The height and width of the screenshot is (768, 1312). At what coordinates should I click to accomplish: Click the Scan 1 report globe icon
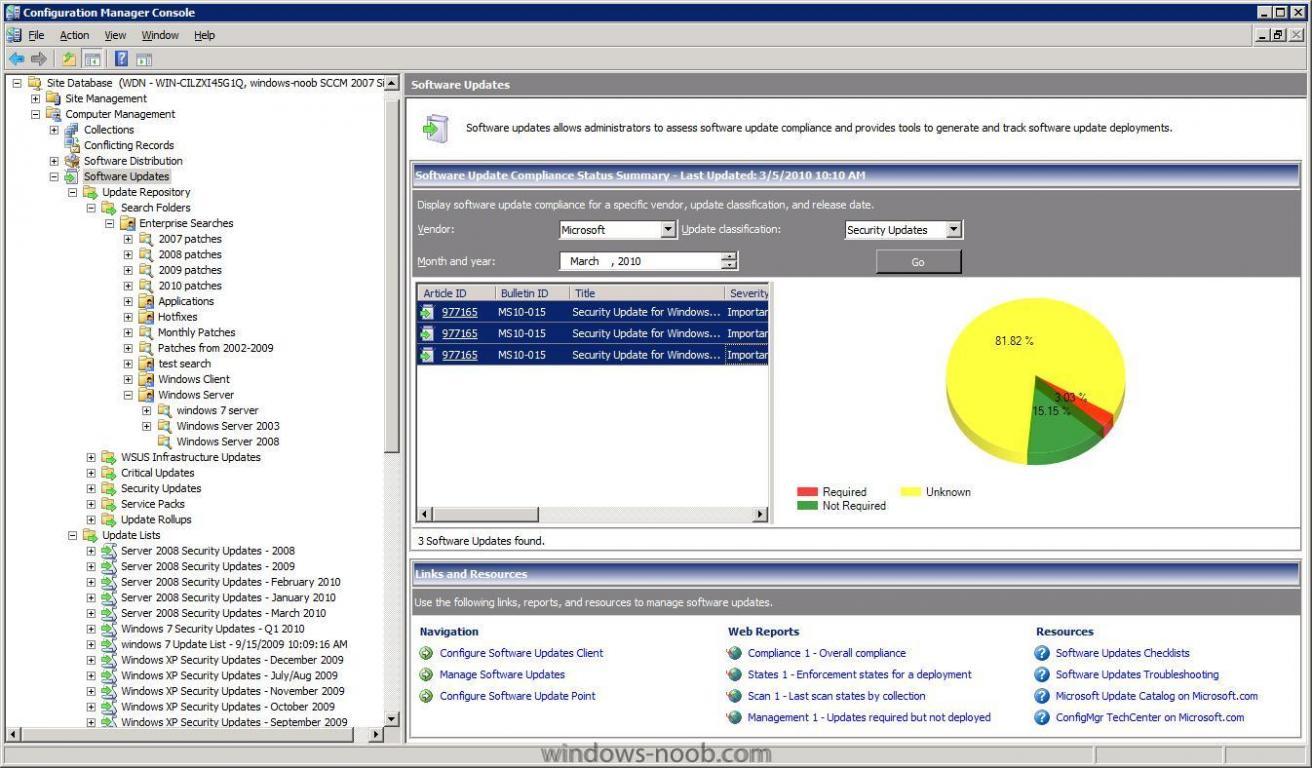pyautogui.click(x=735, y=696)
